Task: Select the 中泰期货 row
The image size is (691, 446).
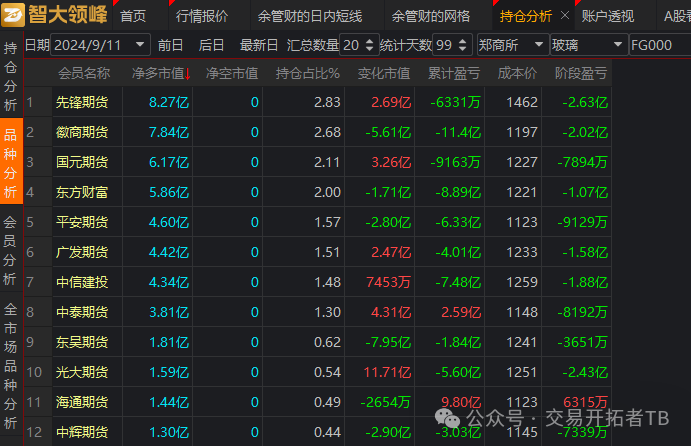Action: pos(318,312)
